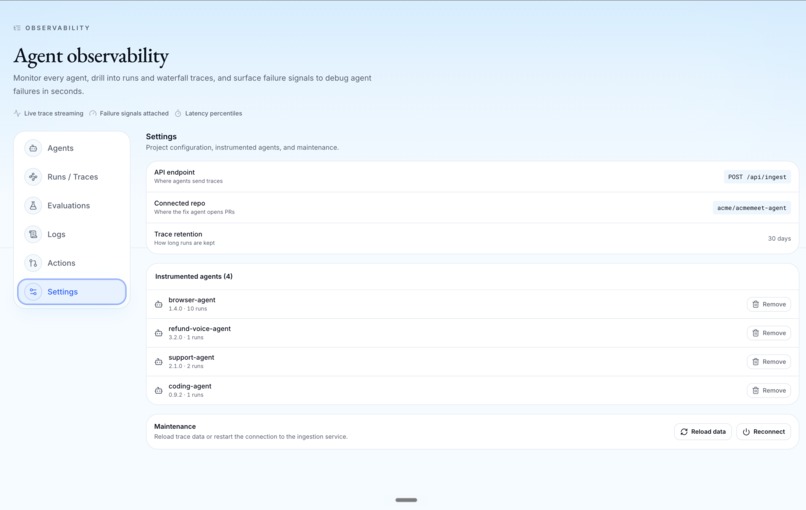Click the API endpoint row label
This screenshot has width=806, height=510.
tap(174, 172)
